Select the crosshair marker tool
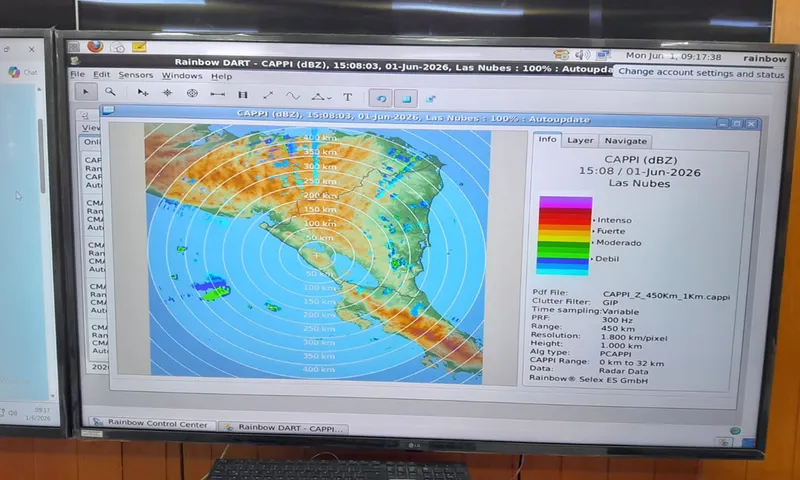800x480 pixels. [167, 93]
